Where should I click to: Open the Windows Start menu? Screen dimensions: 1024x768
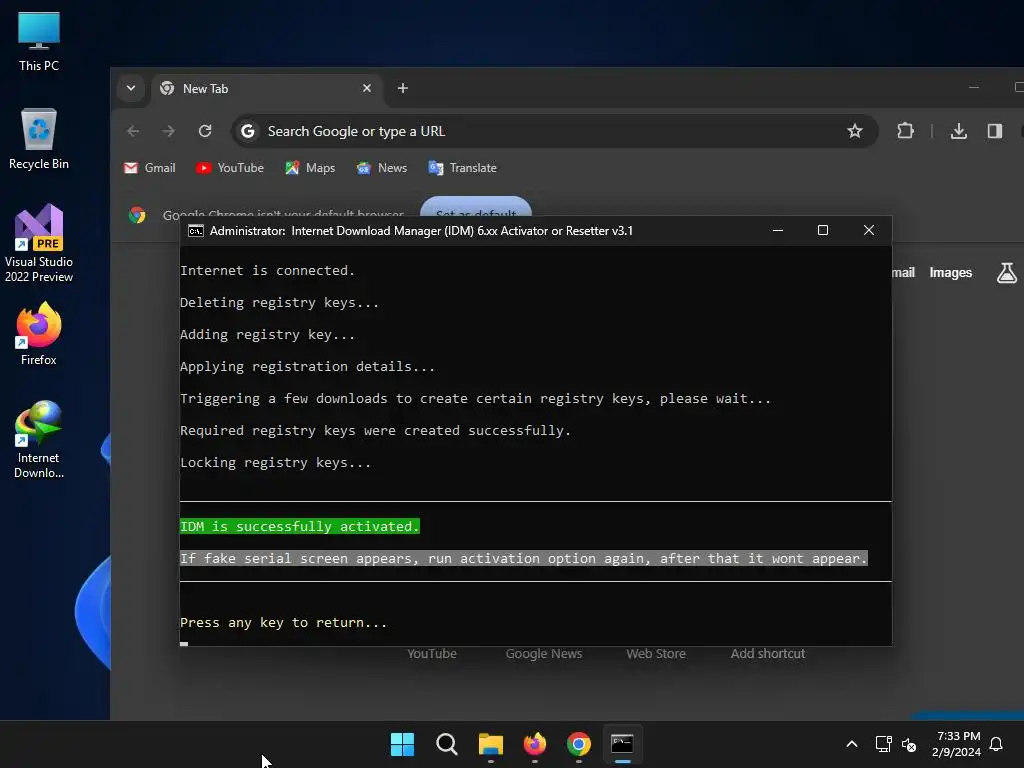(x=402, y=744)
